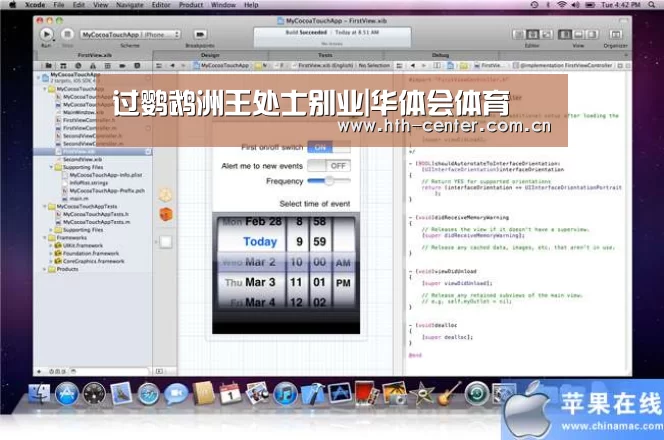Click add button at navigator bottom
This screenshot has height=440, width=664.
(39, 371)
